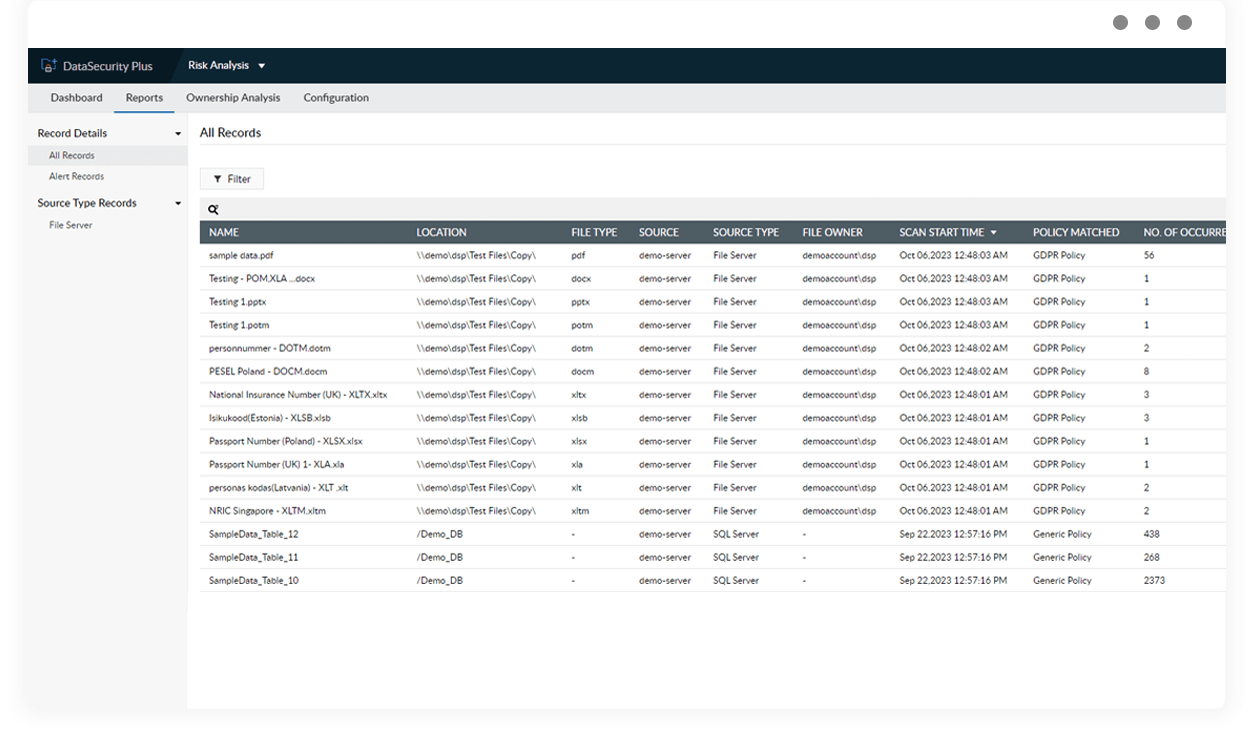Screen dimensions: 1254x738
Task: Collapse the Record Details section
Action: click(178, 132)
